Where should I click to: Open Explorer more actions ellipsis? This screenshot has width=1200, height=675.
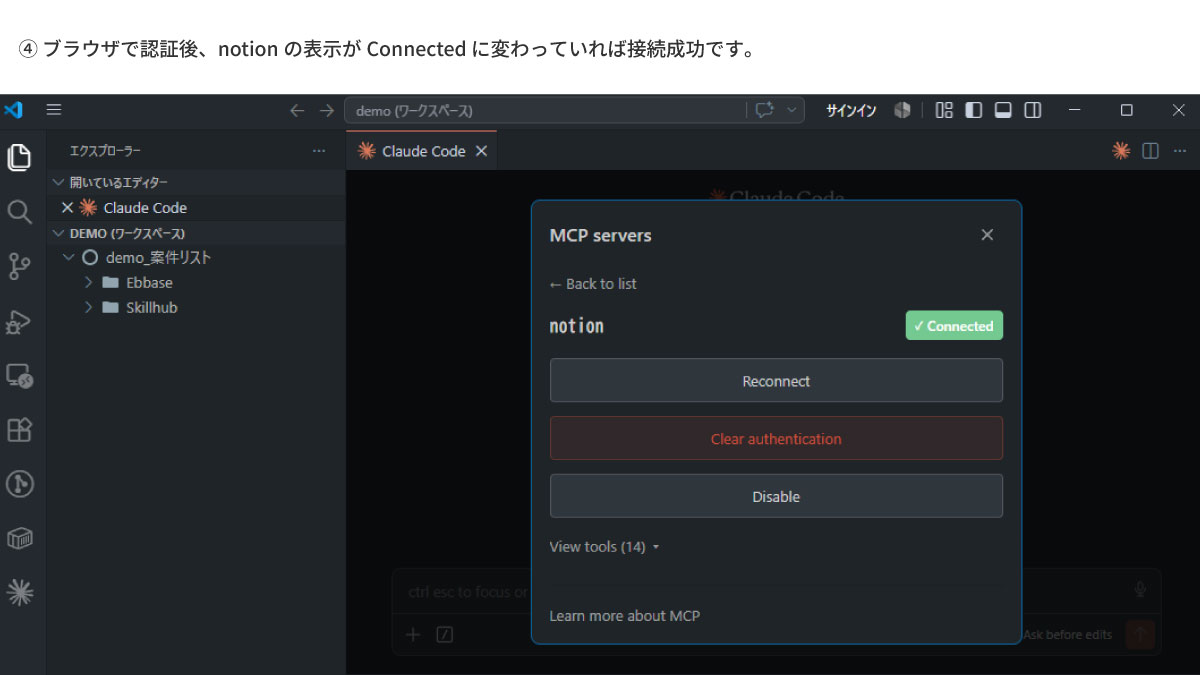(x=319, y=151)
